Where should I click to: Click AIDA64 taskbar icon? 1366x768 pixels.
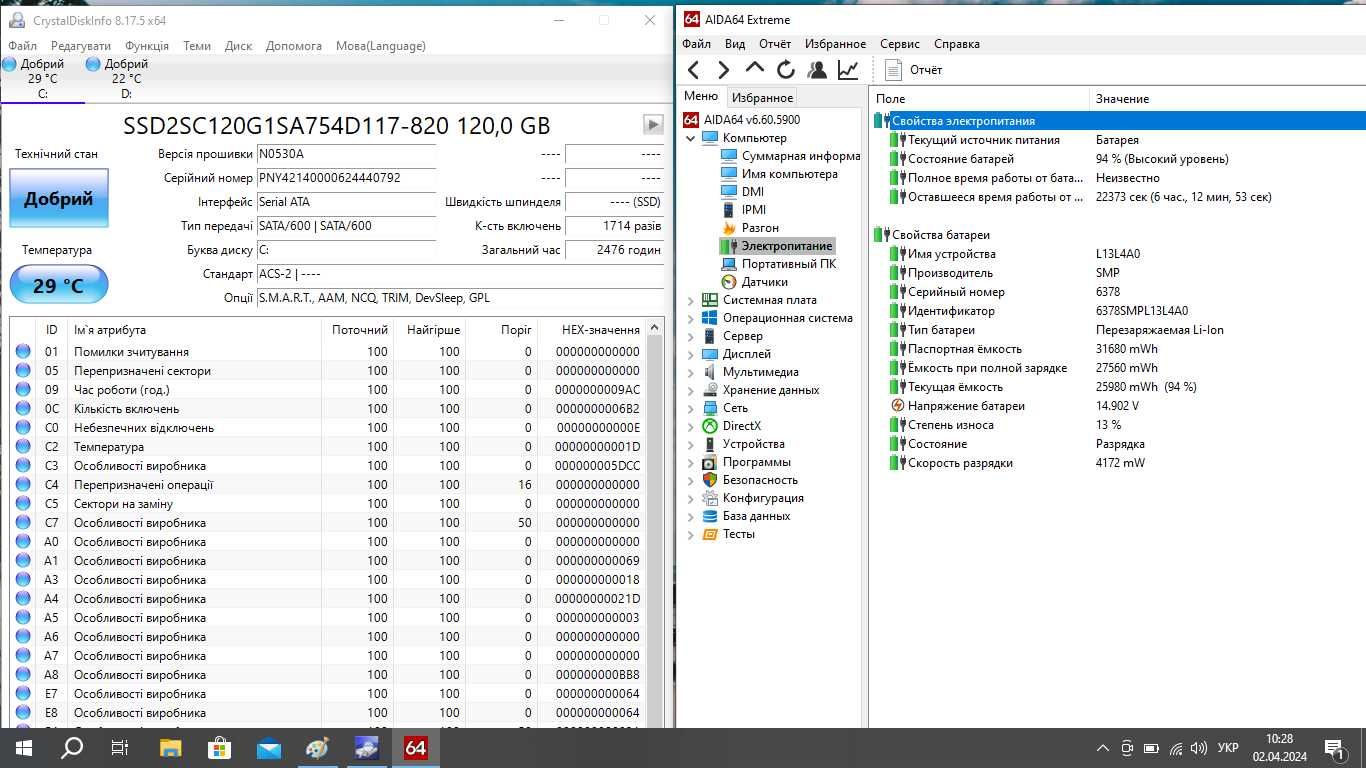tap(415, 747)
